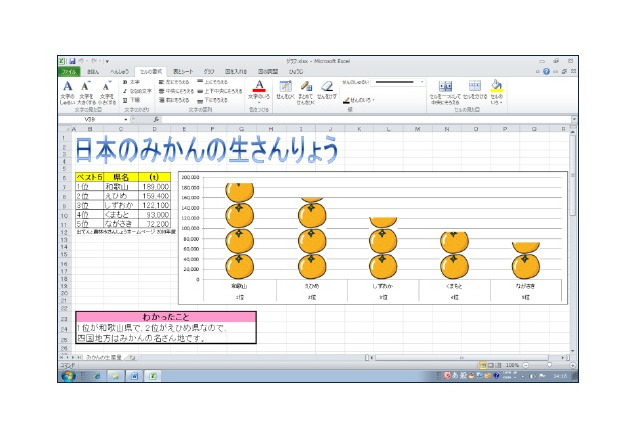The width and height of the screenshot is (640, 426).
Task: Select the みかんの生産量 sheet tab
Action: point(104,357)
